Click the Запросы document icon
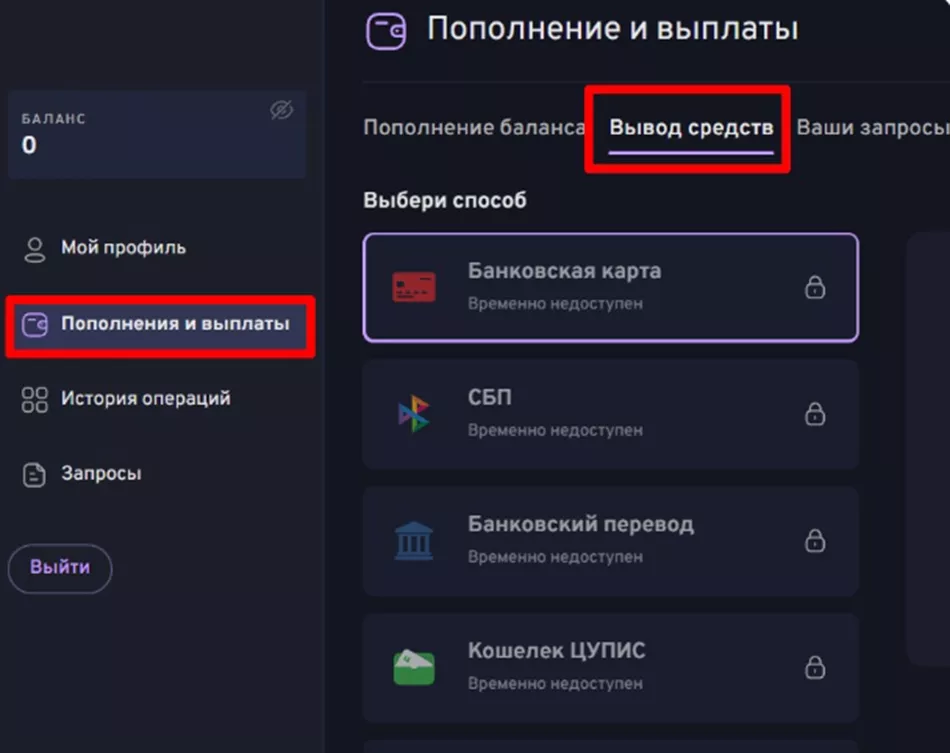950x753 pixels. pos(35,475)
